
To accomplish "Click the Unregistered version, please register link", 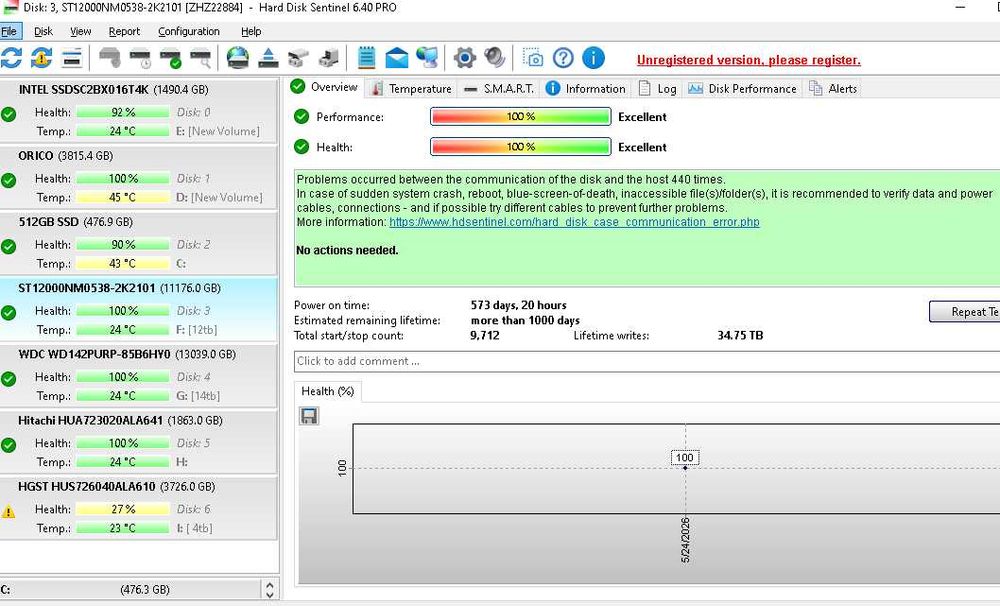I will coord(749,60).
